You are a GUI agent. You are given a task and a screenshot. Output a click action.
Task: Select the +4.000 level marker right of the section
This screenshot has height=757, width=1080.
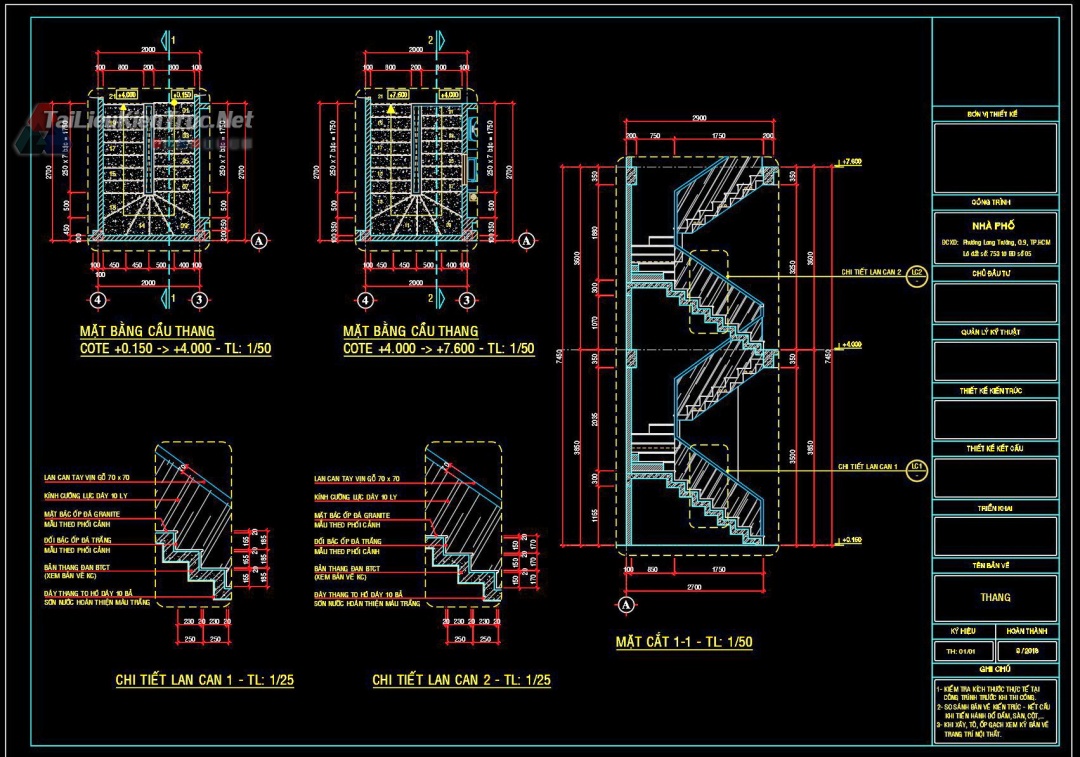(850, 344)
